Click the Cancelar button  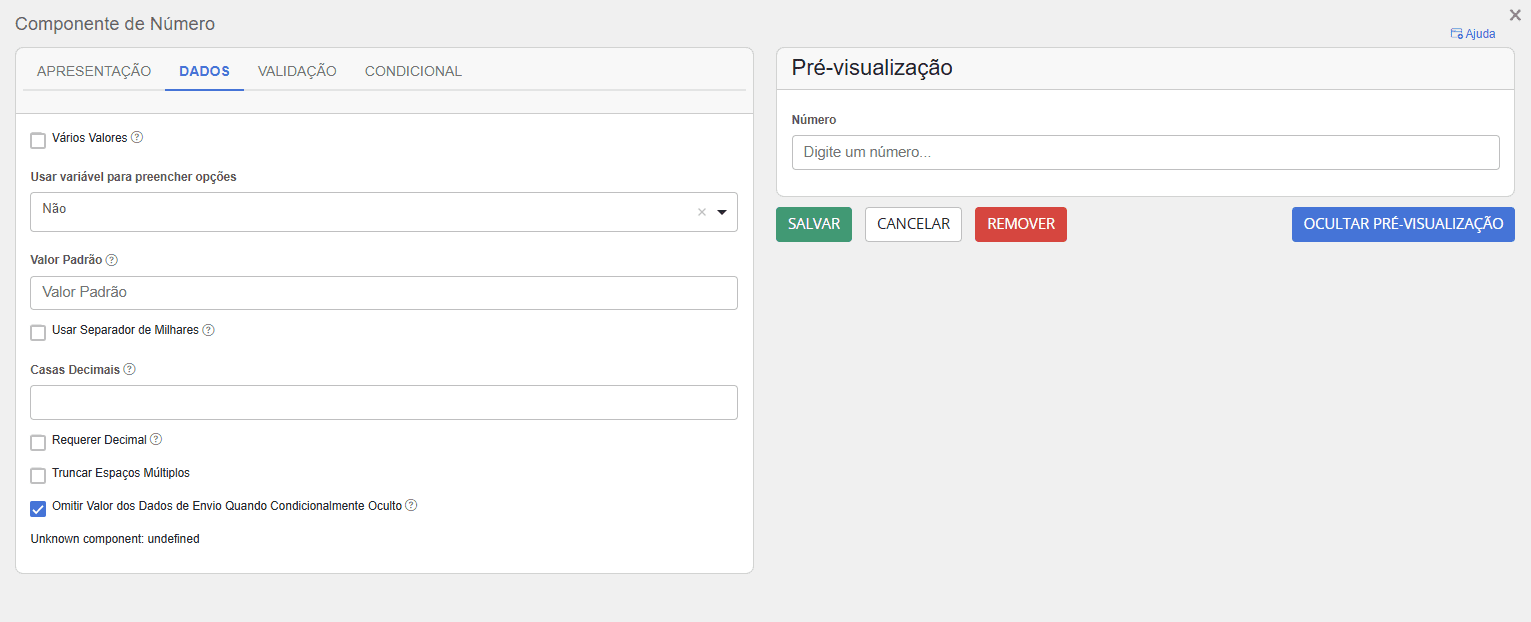pyautogui.click(x=913, y=224)
